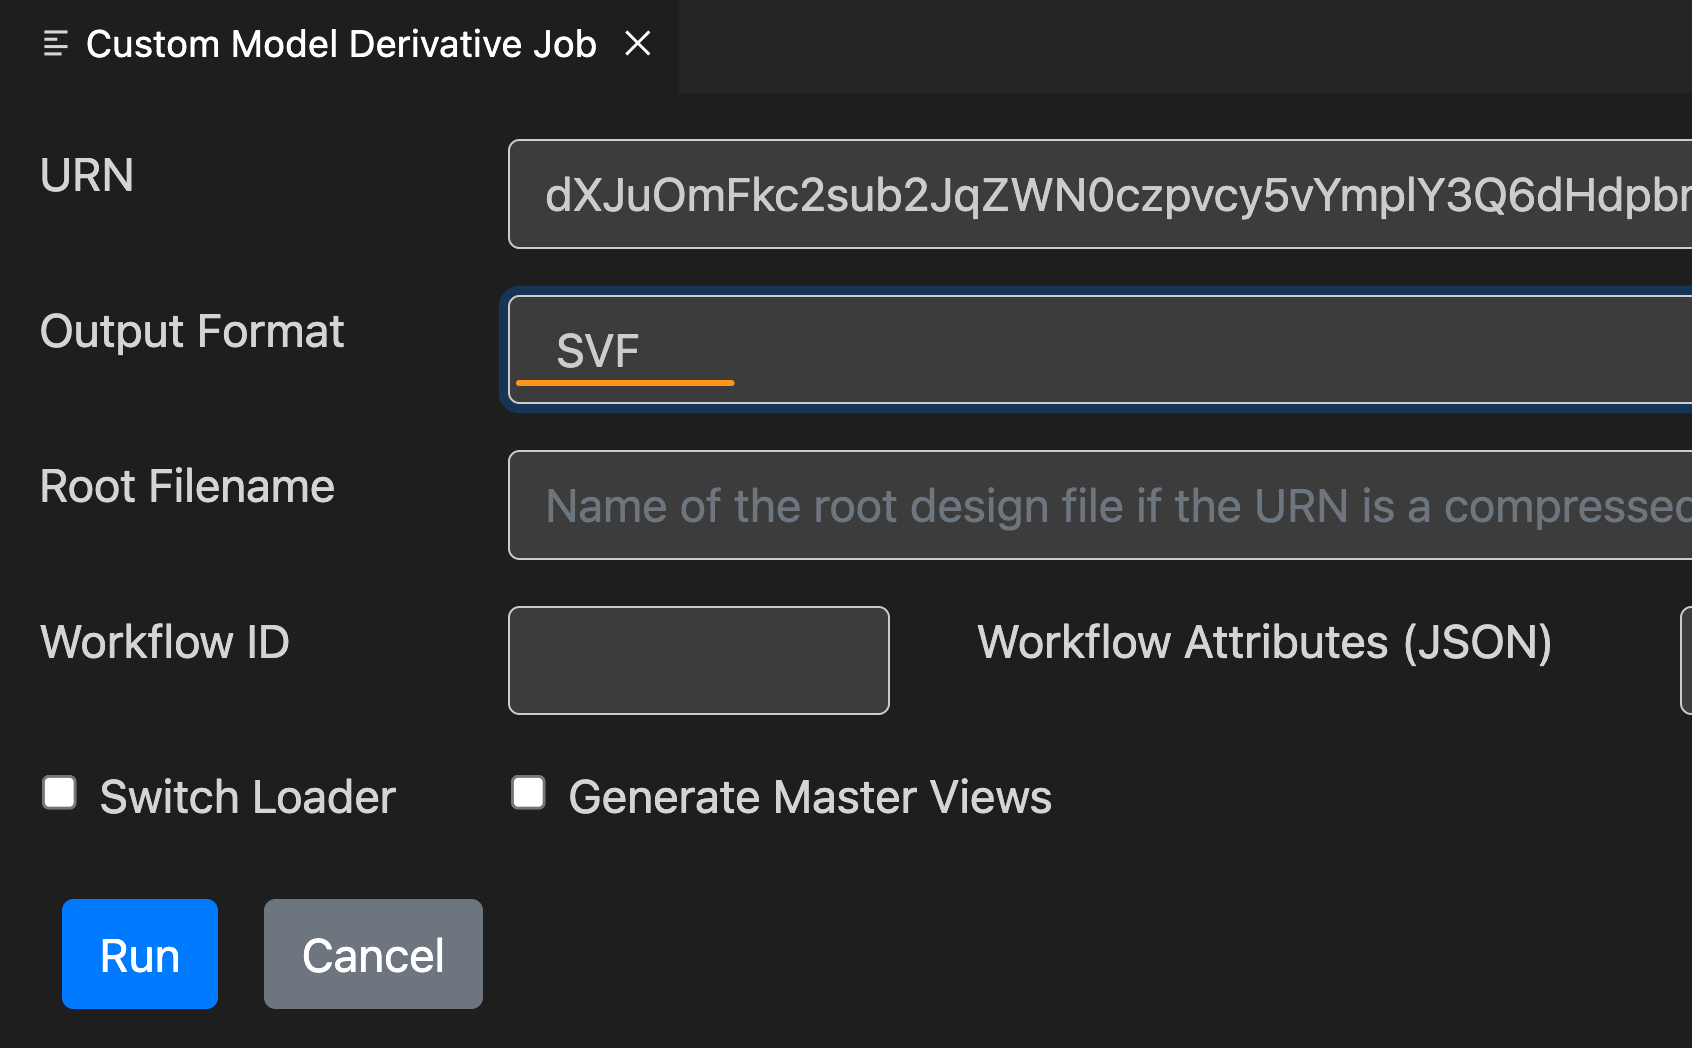
Task: Click the X next to Custom Model Derivative Job
Action: tap(639, 44)
